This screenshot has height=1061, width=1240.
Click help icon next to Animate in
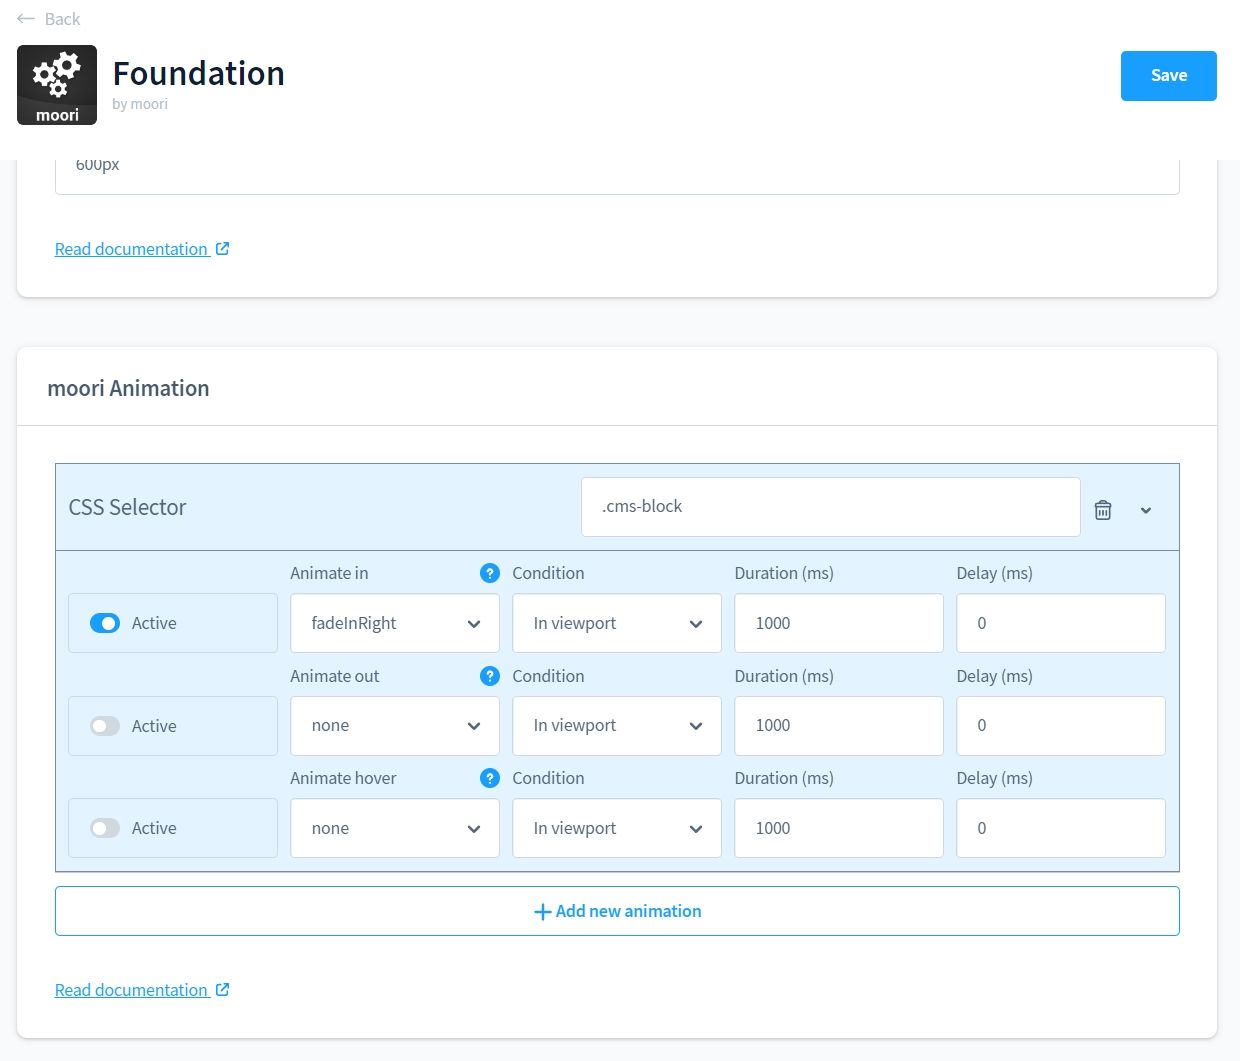click(489, 573)
